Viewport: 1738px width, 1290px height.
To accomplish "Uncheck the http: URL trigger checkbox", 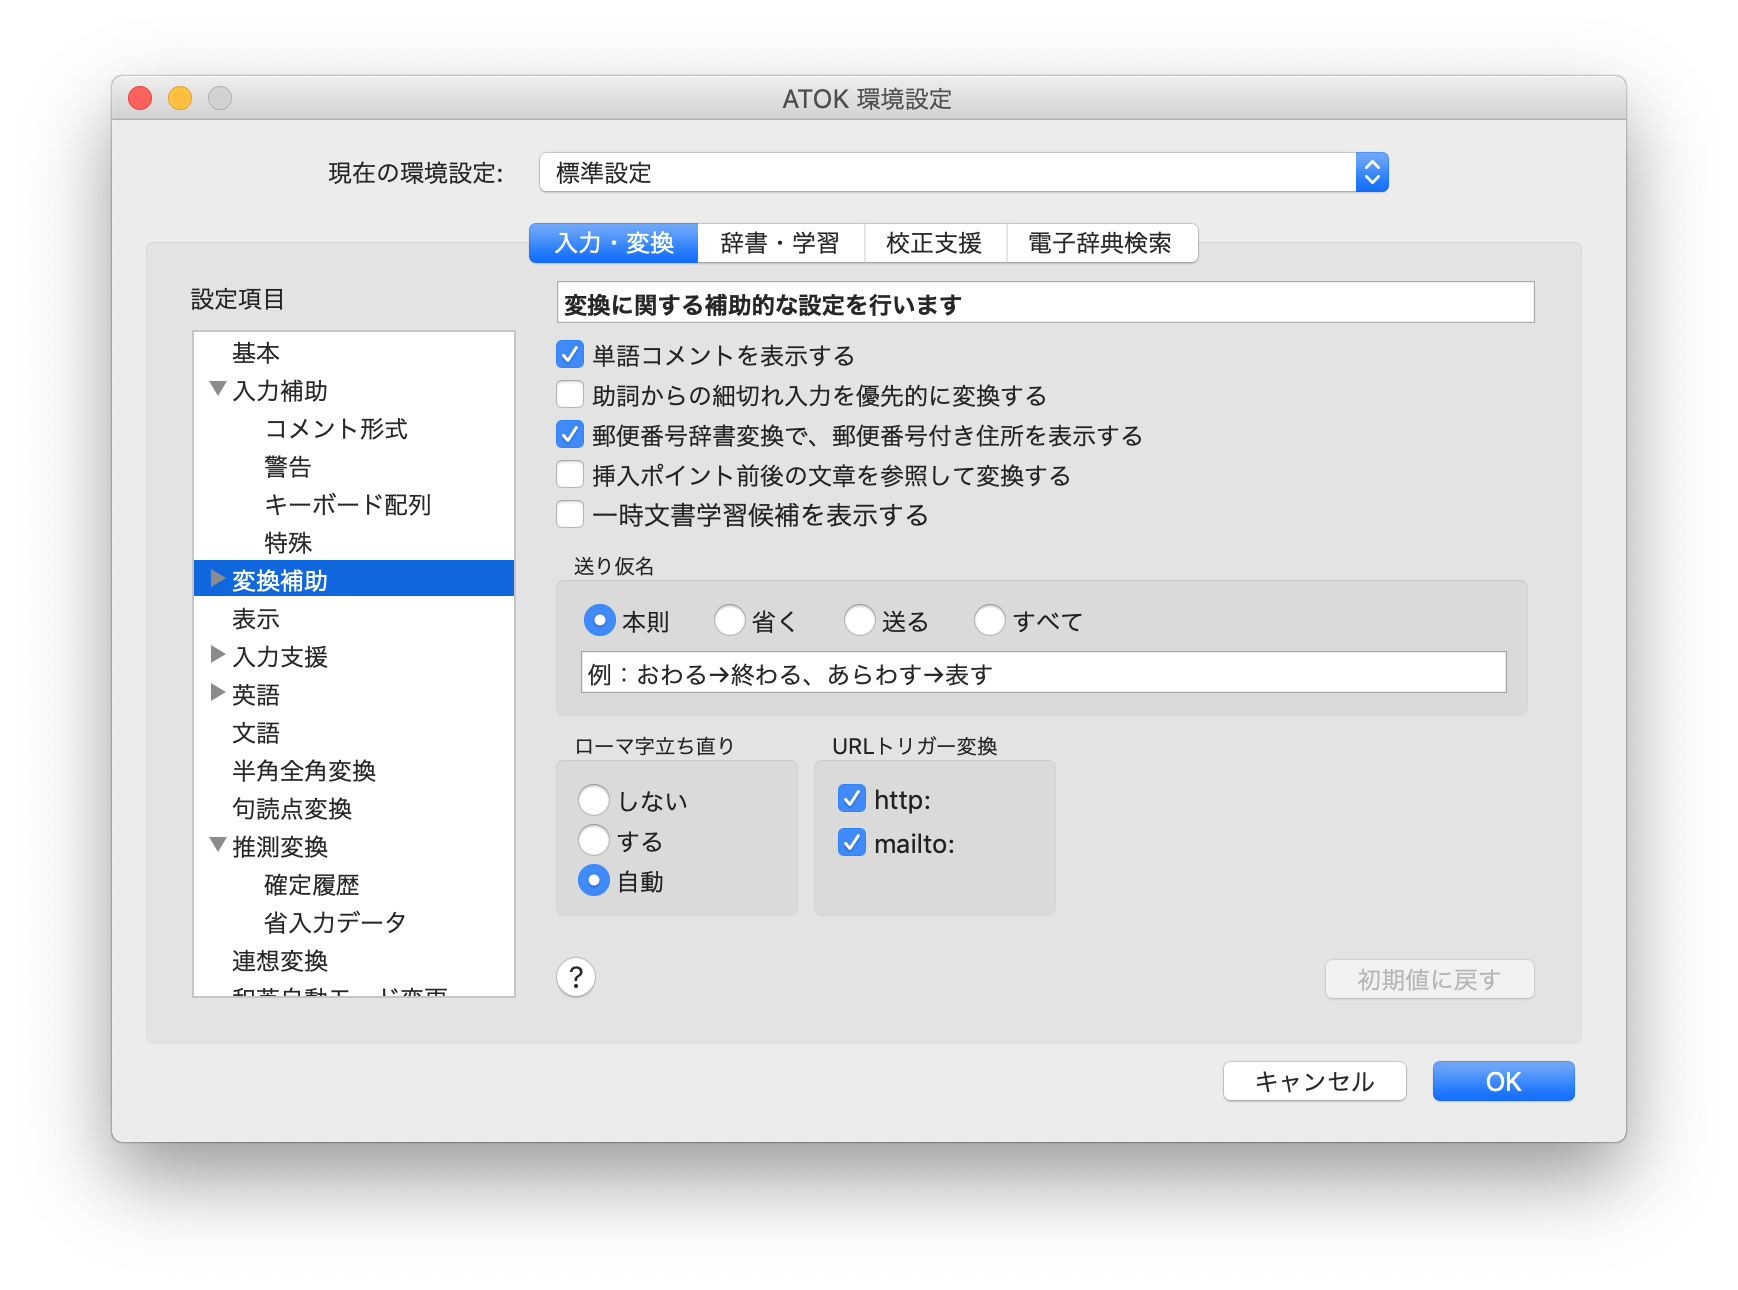I will 852,798.
